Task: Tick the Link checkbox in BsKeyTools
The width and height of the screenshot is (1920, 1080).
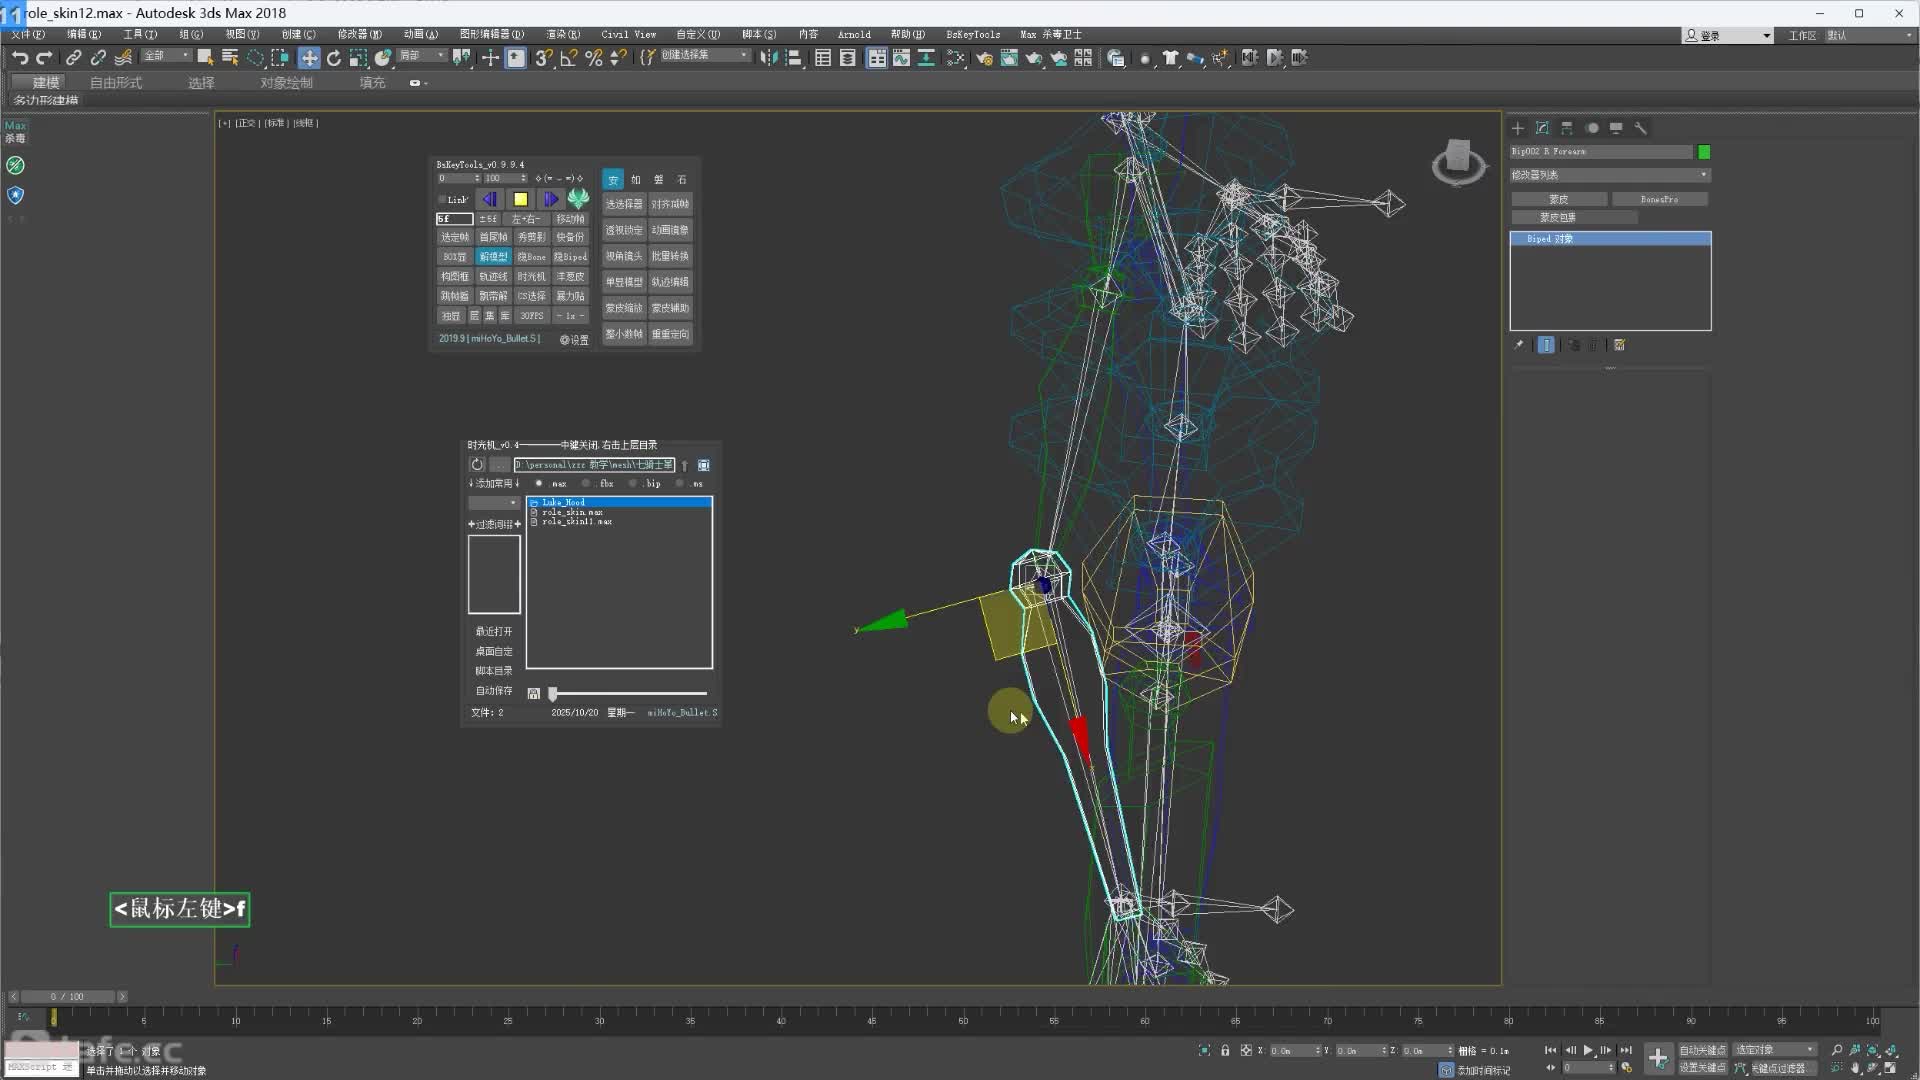Action: click(x=443, y=199)
